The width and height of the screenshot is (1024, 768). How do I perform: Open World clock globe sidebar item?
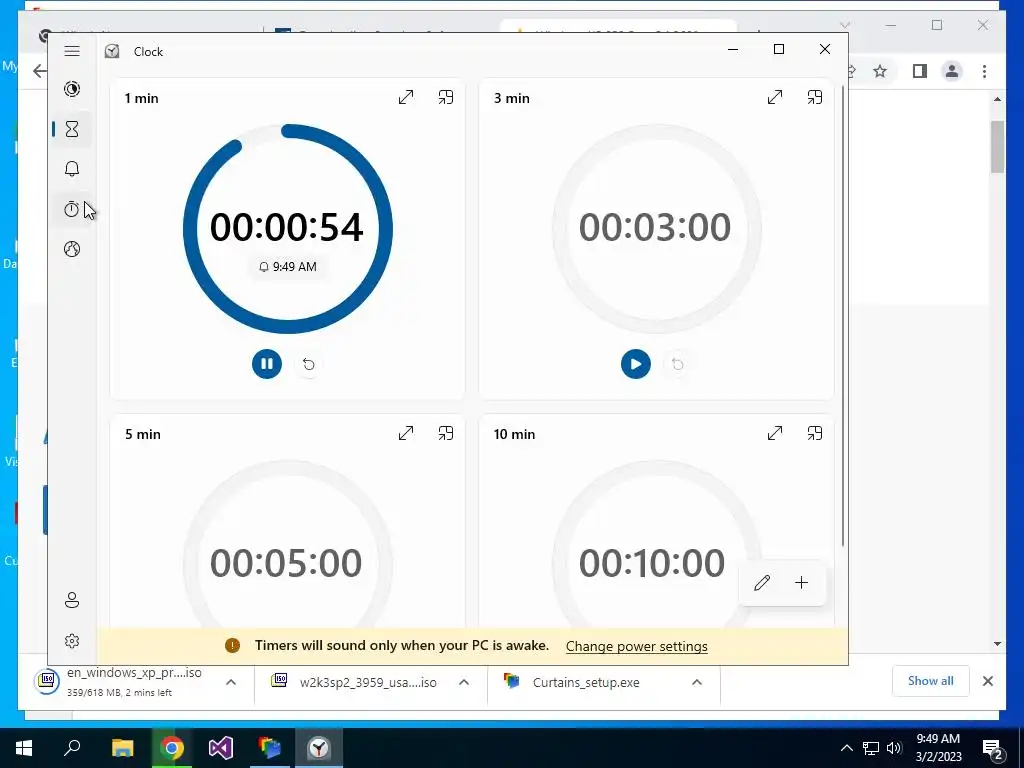click(72, 249)
